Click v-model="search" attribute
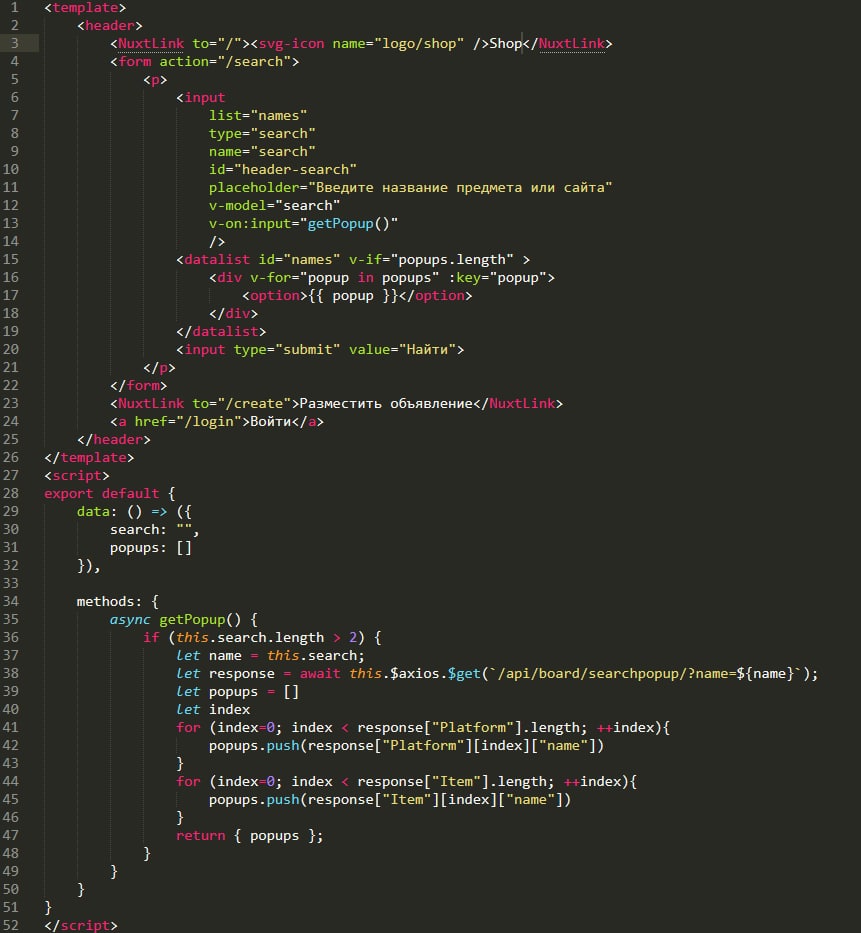Image resolution: width=861 pixels, height=933 pixels. pyautogui.click(x=274, y=205)
